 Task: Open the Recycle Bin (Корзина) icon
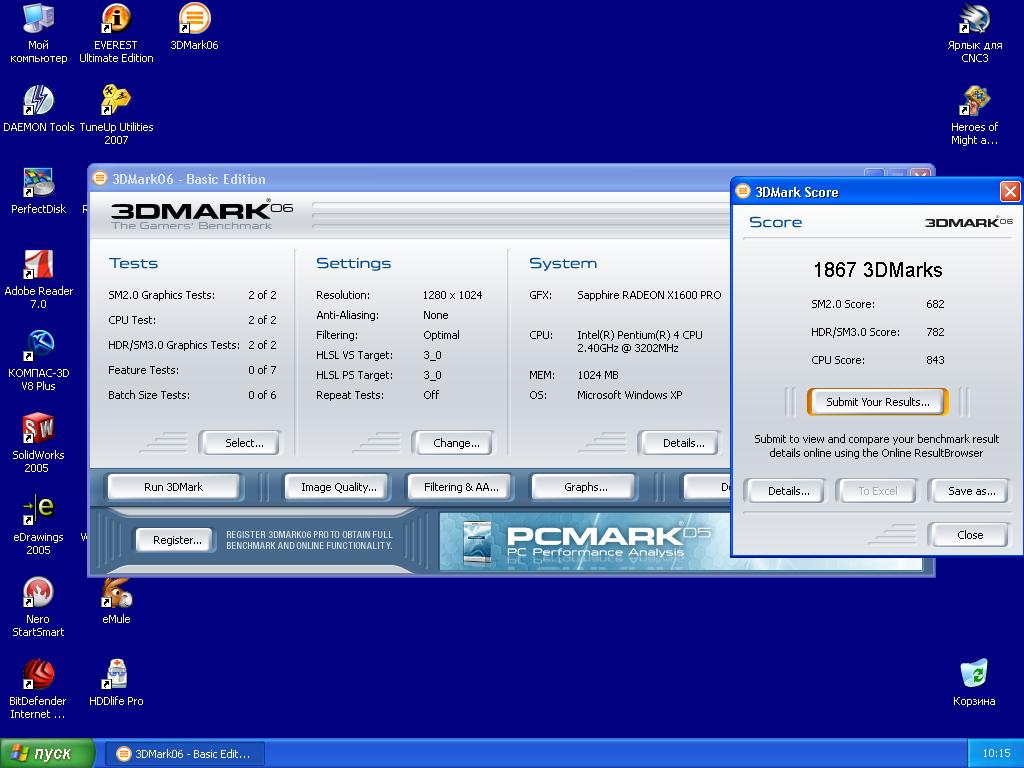click(x=974, y=675)
